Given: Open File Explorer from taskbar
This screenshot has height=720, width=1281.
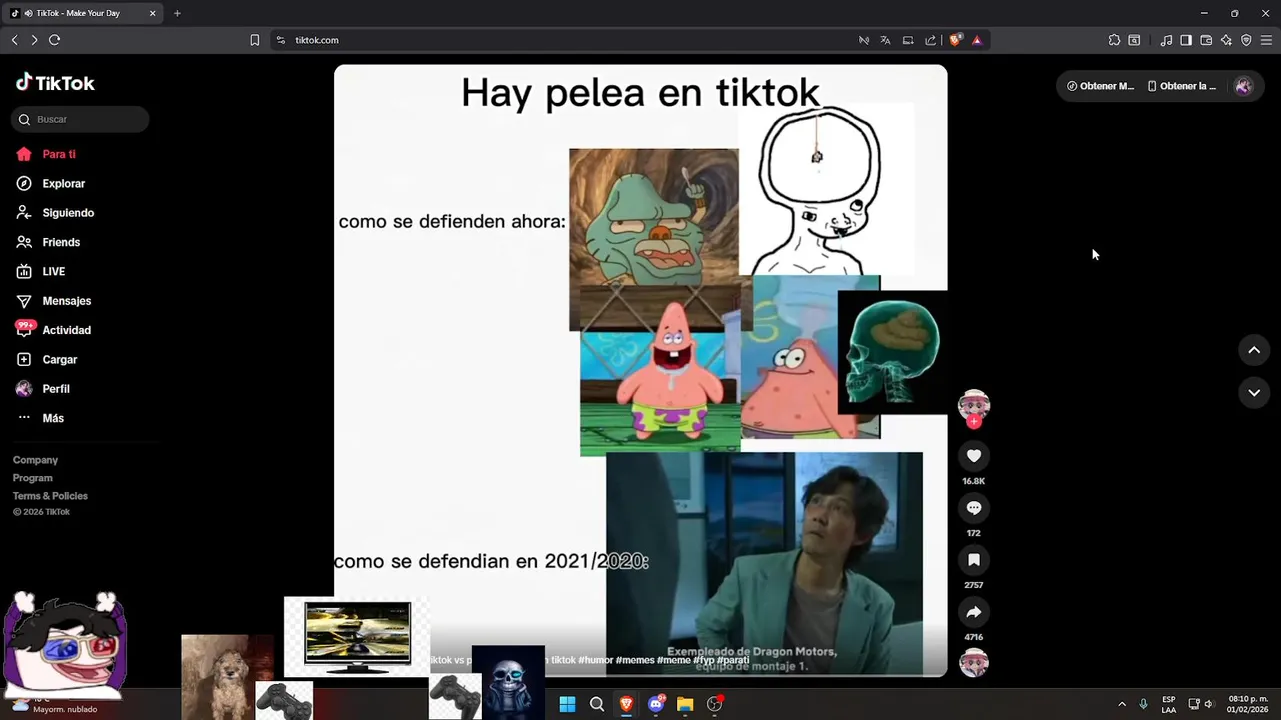Looking at the screenshot, I should pos(685,704).
